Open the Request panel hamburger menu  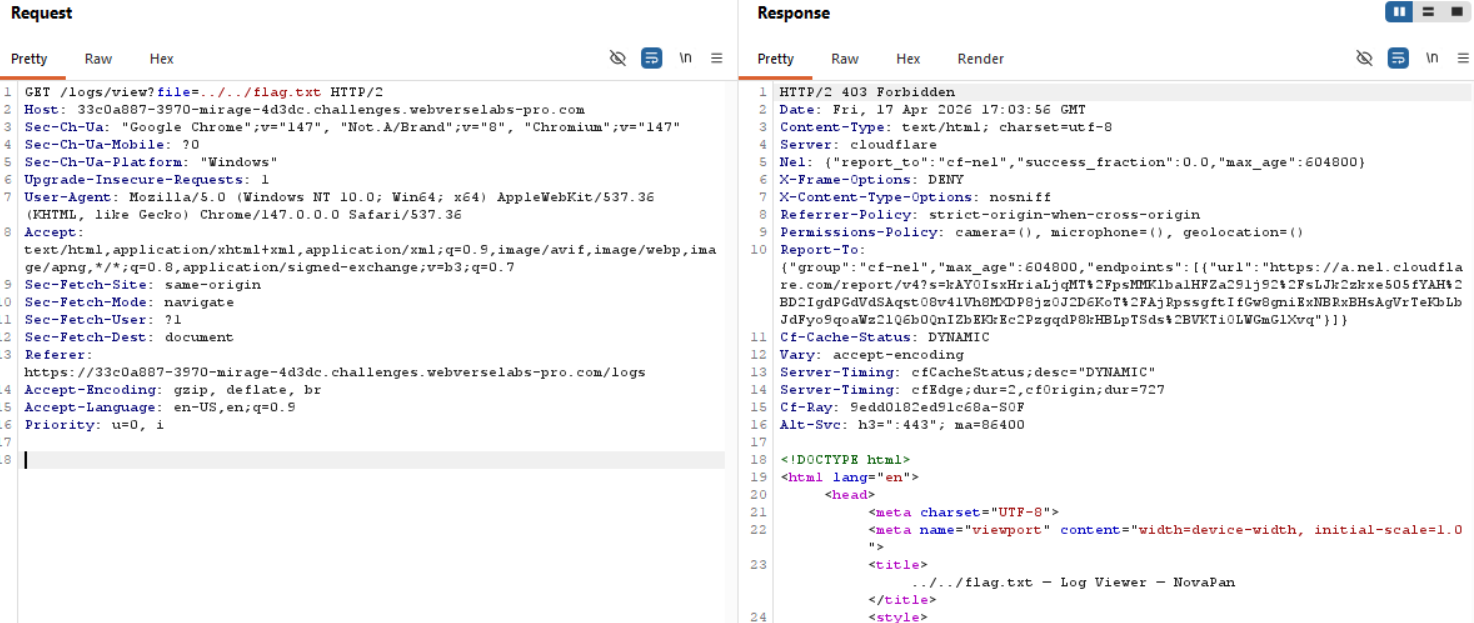[x=717, y=58]
